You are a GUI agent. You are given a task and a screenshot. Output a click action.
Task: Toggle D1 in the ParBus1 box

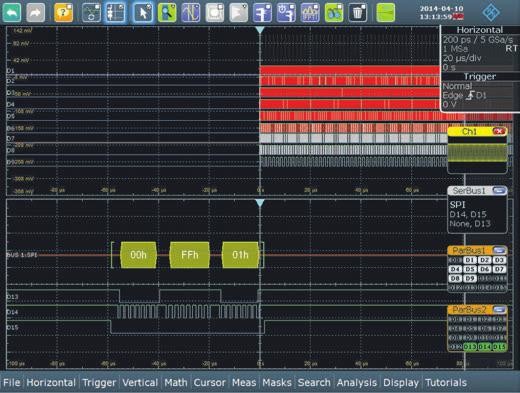470,260
